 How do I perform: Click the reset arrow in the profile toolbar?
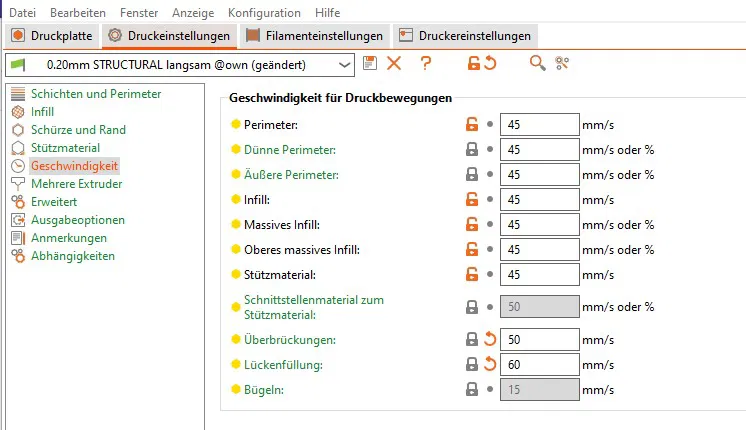(x=490, y=64)
